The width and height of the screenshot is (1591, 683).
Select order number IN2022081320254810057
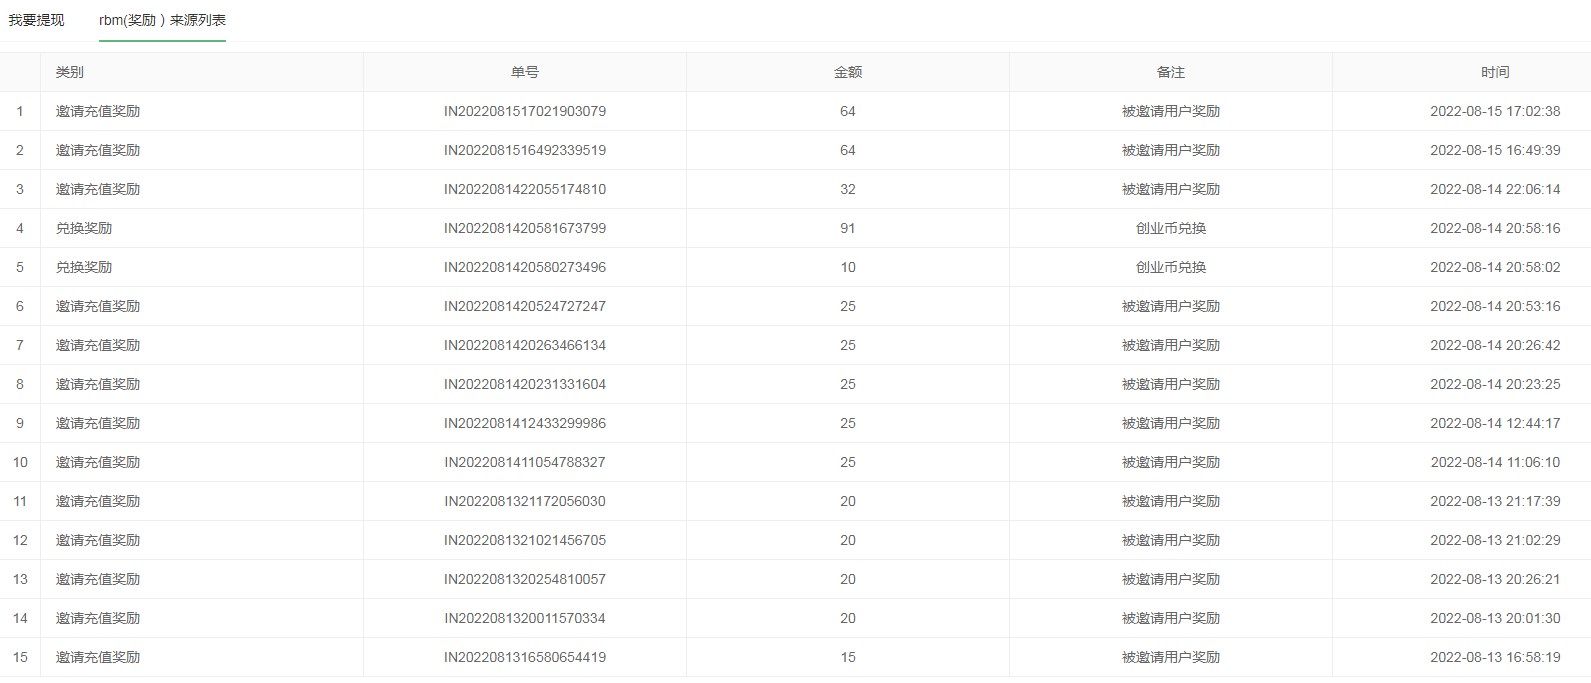tap(525, 579)
